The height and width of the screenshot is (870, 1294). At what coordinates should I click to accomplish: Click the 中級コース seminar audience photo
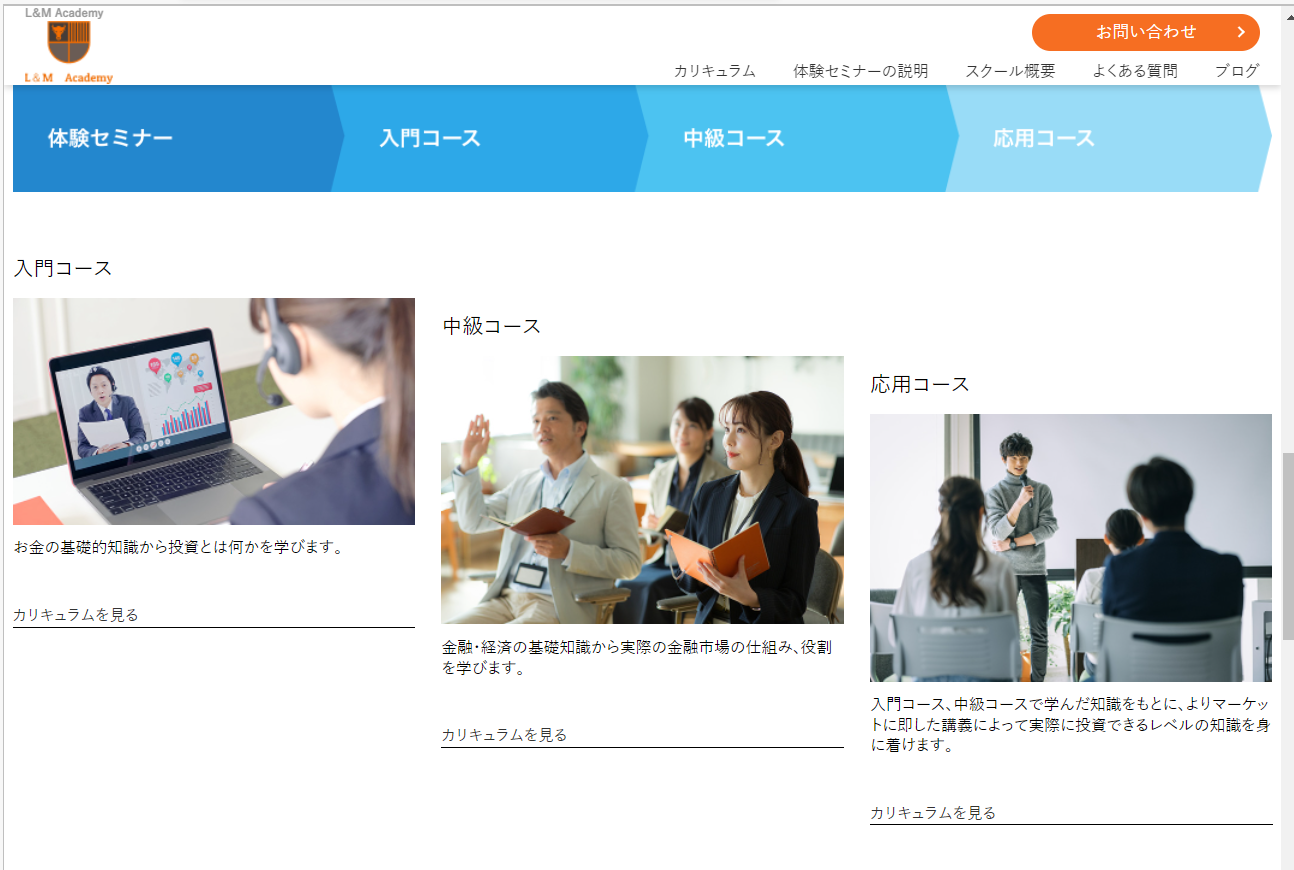[642, 490]
